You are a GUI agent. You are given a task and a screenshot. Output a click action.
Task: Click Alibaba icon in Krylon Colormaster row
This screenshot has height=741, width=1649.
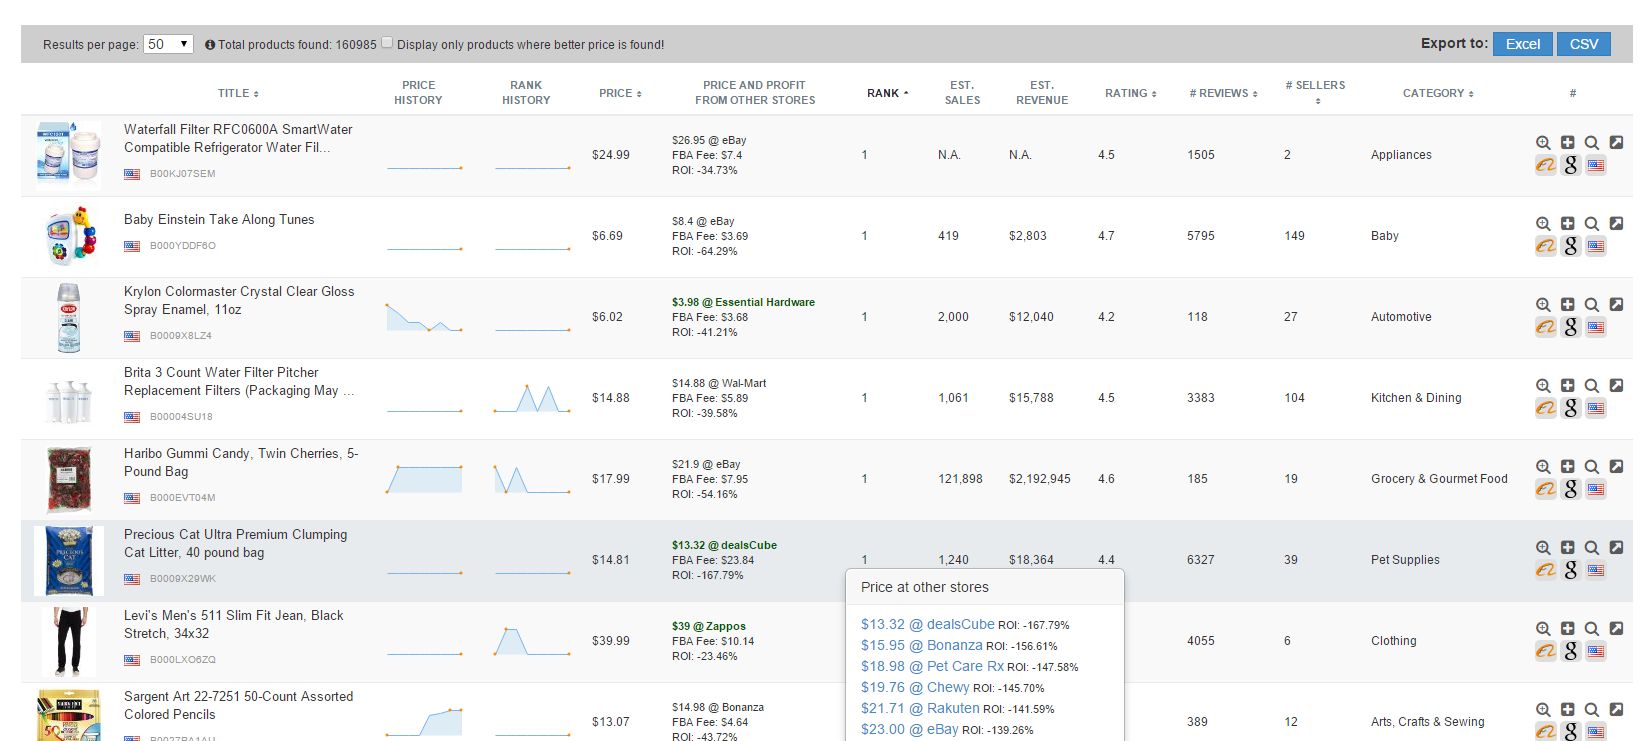1546,327
